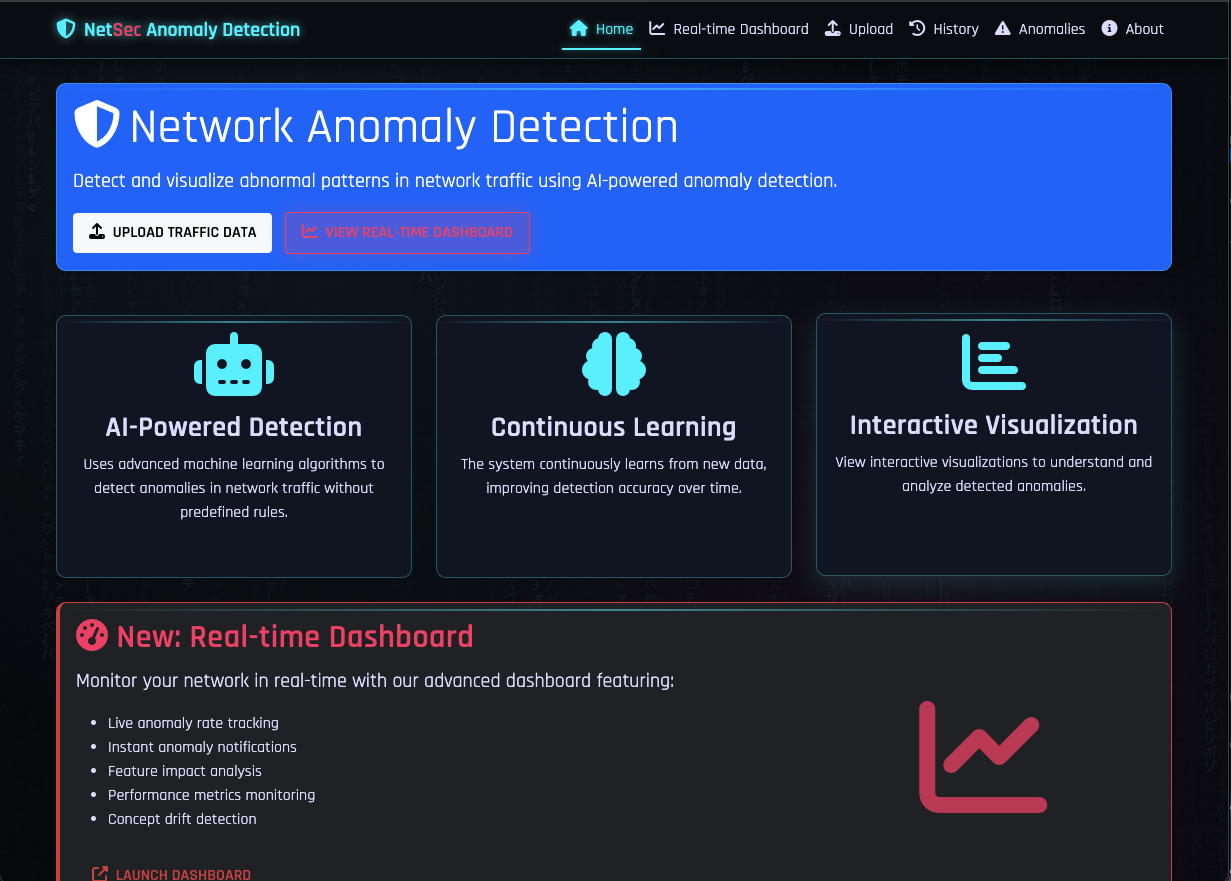This screenshot has height=881, width=1231.
Task: Click the chart icon beside Real-time Dashboard
Action: tap(656, 28)
